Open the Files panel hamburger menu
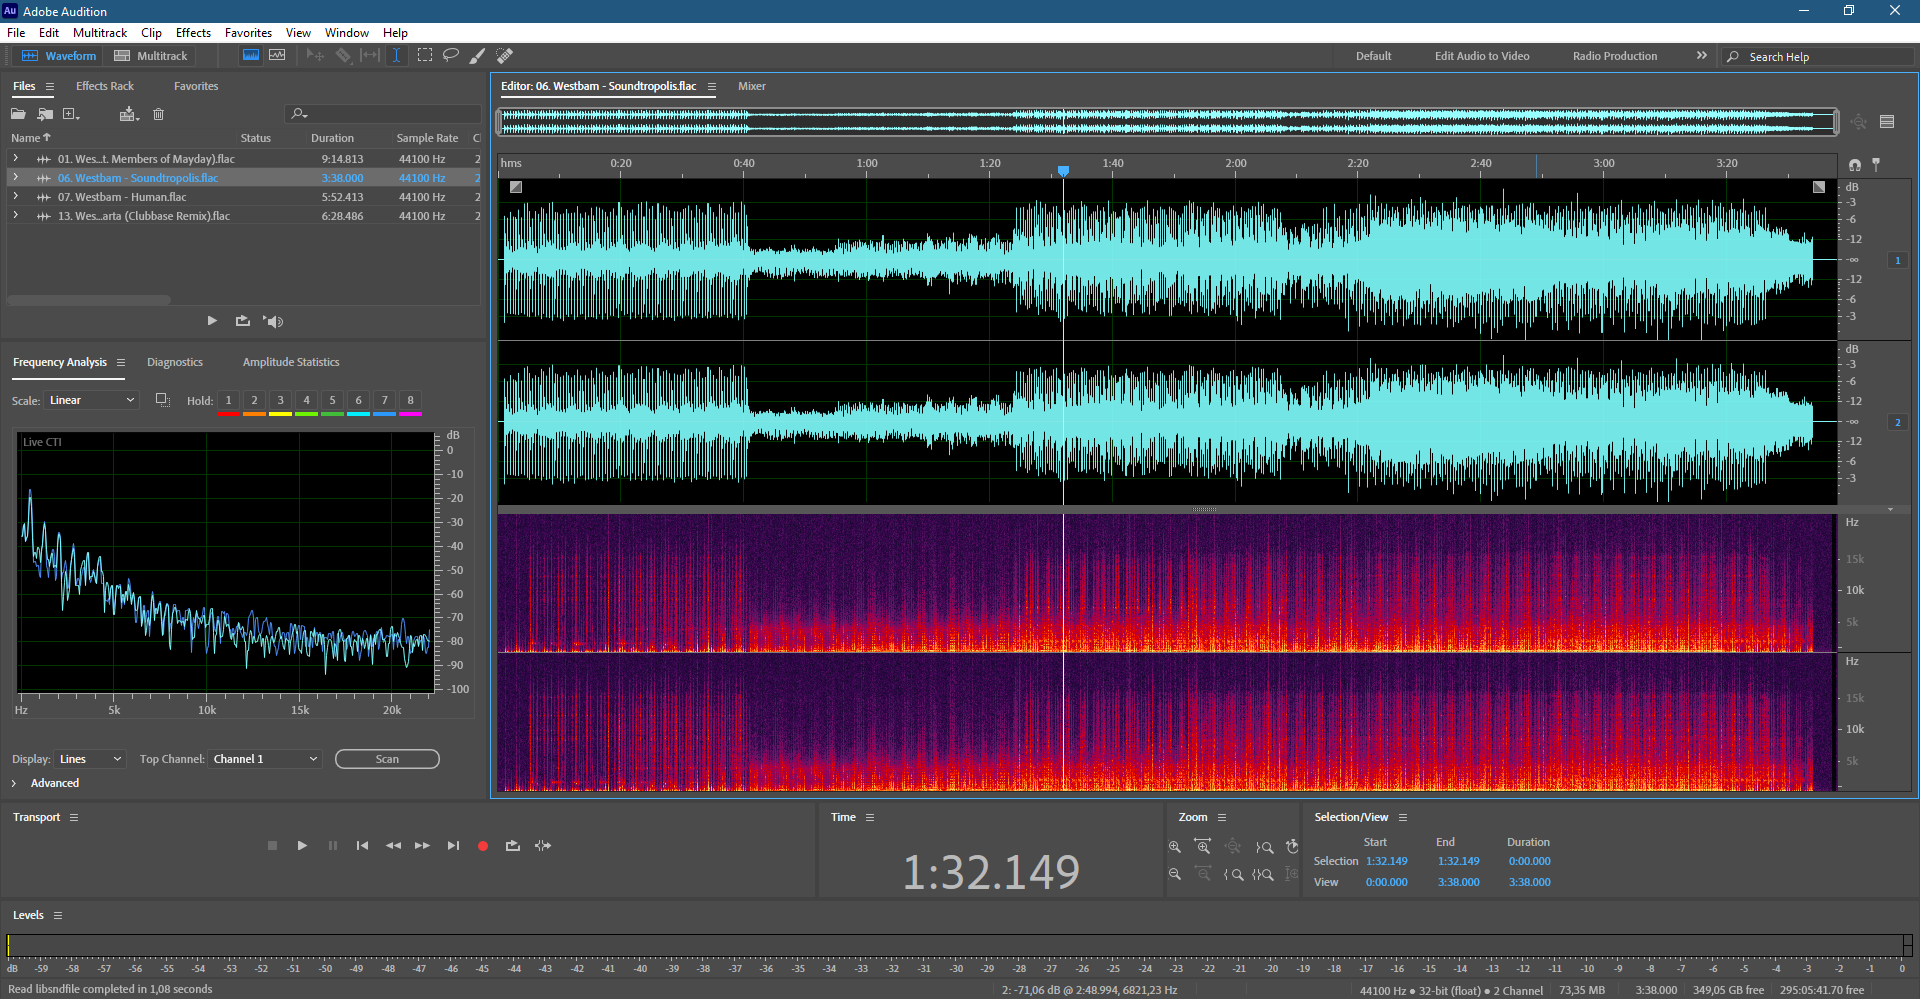 tap(50, 86)
